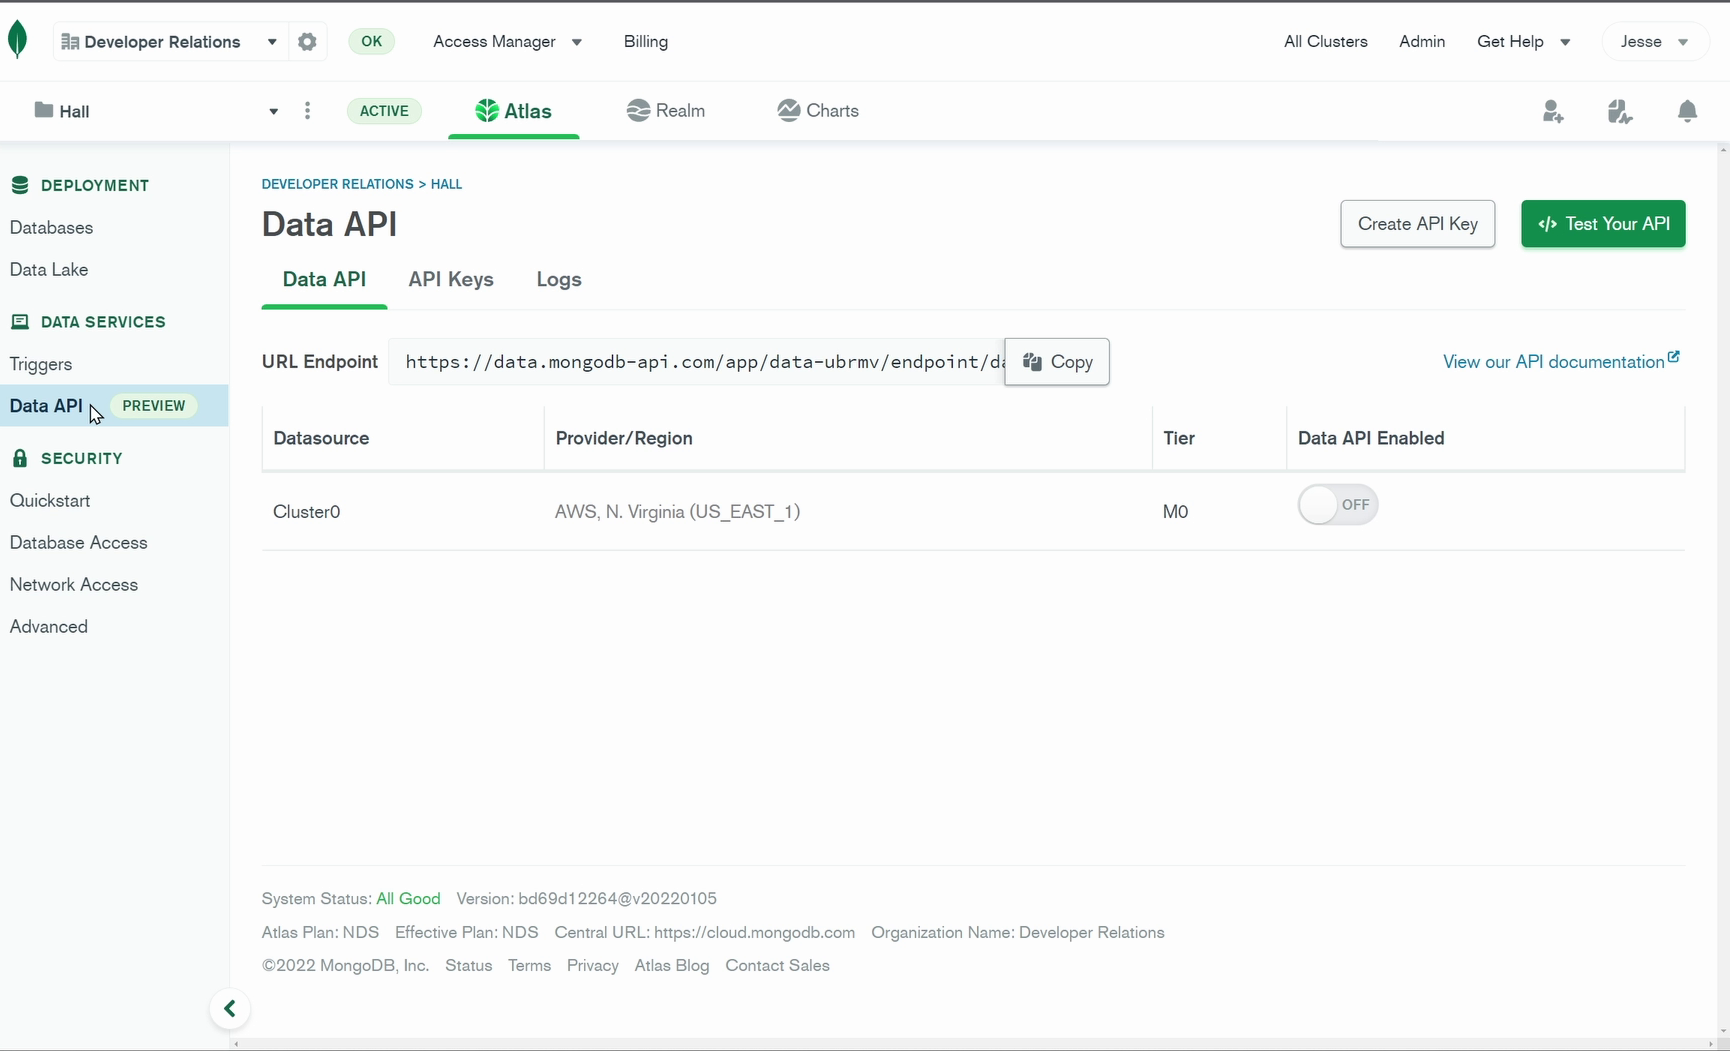Go to All Clusters
The width and height of the screenshot is (1730, 1051).
[x=1325, y=42]
